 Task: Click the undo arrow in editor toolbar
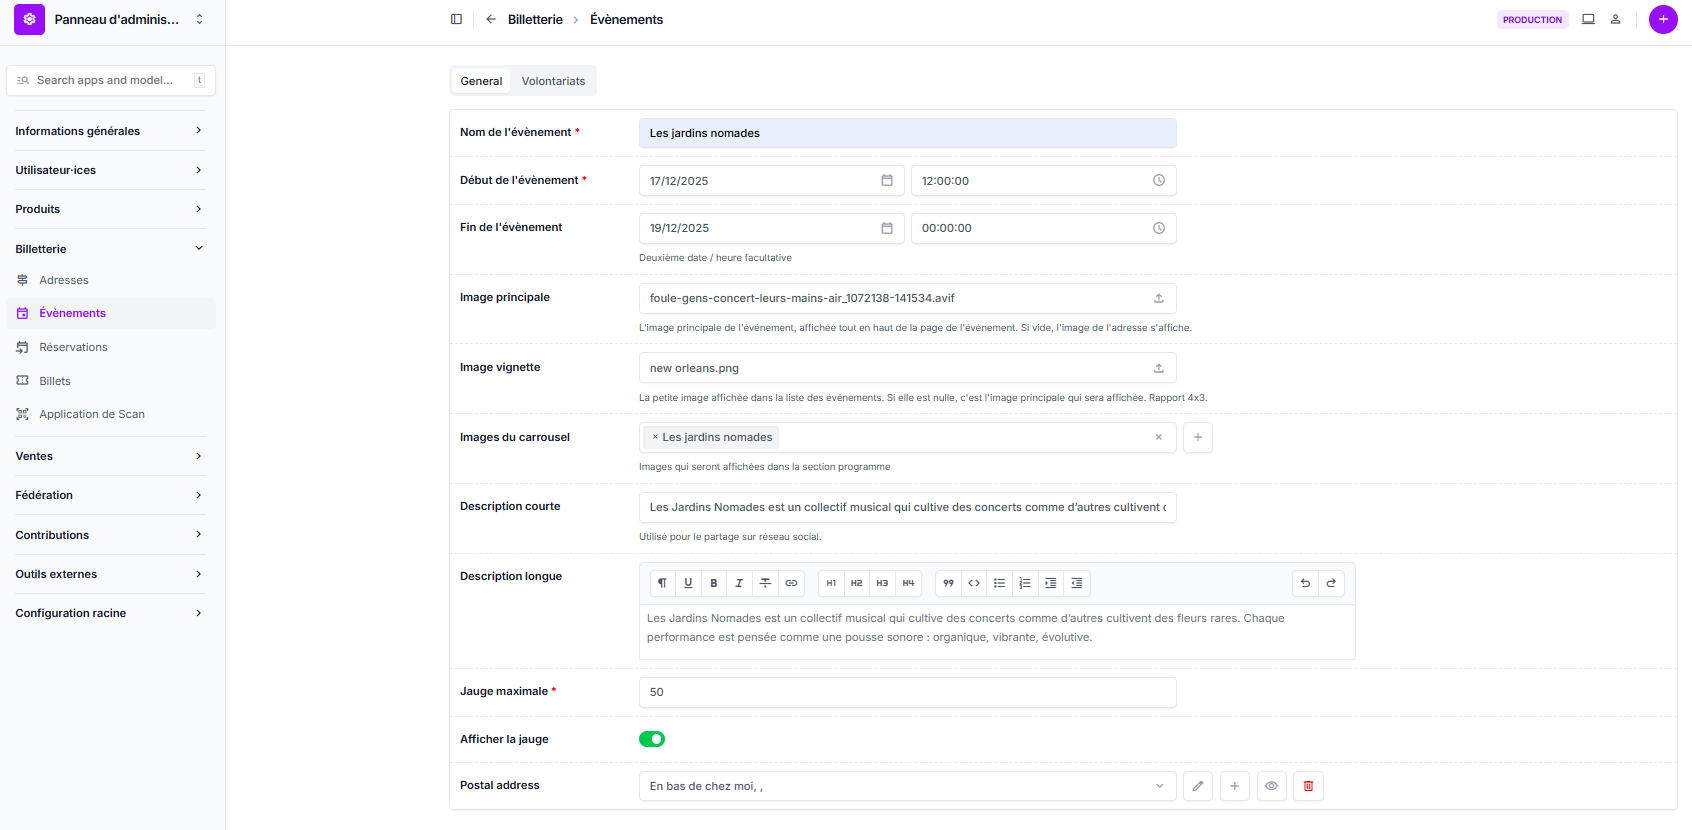pyautogui.click(x=1305, y=583)
